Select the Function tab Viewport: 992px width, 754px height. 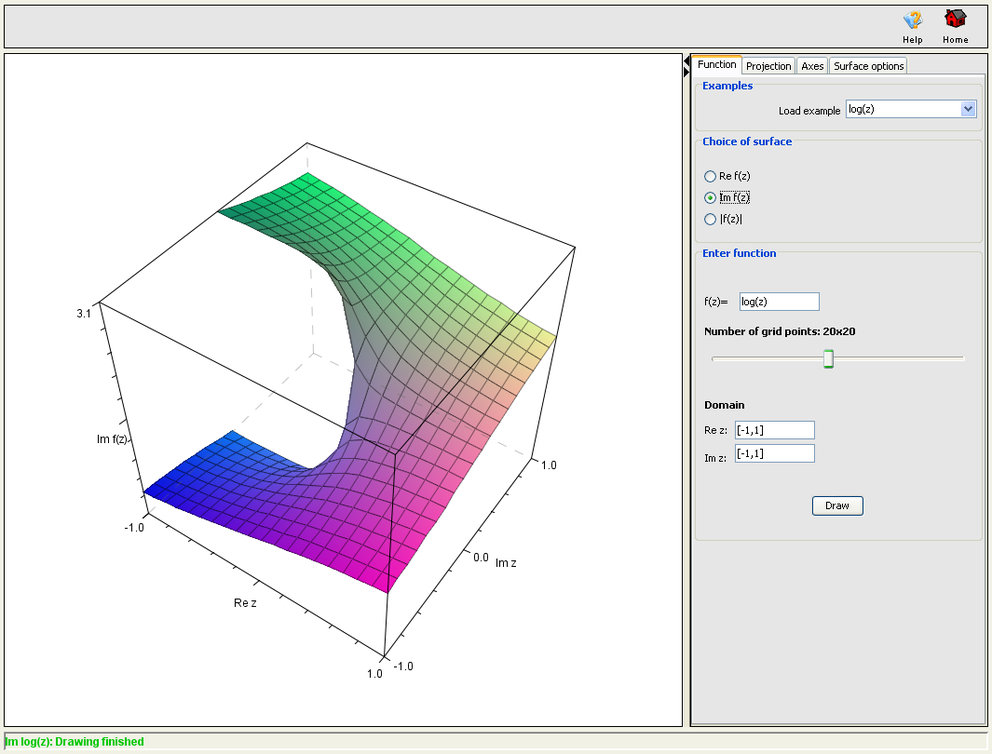click(717, 63)
